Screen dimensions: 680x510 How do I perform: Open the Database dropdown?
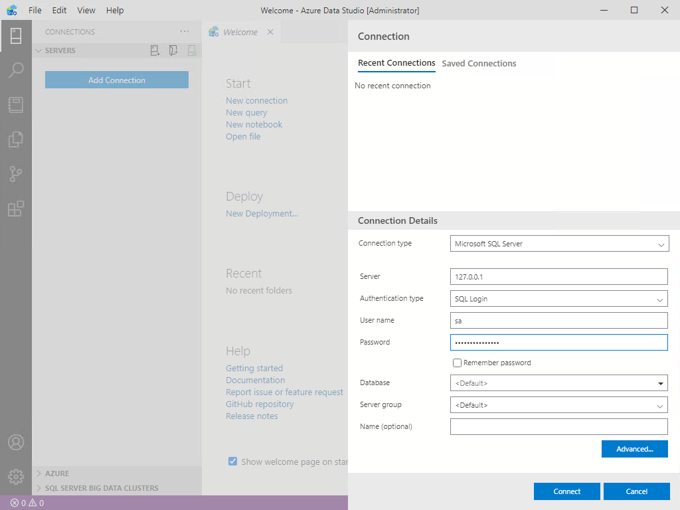point(559,383)
